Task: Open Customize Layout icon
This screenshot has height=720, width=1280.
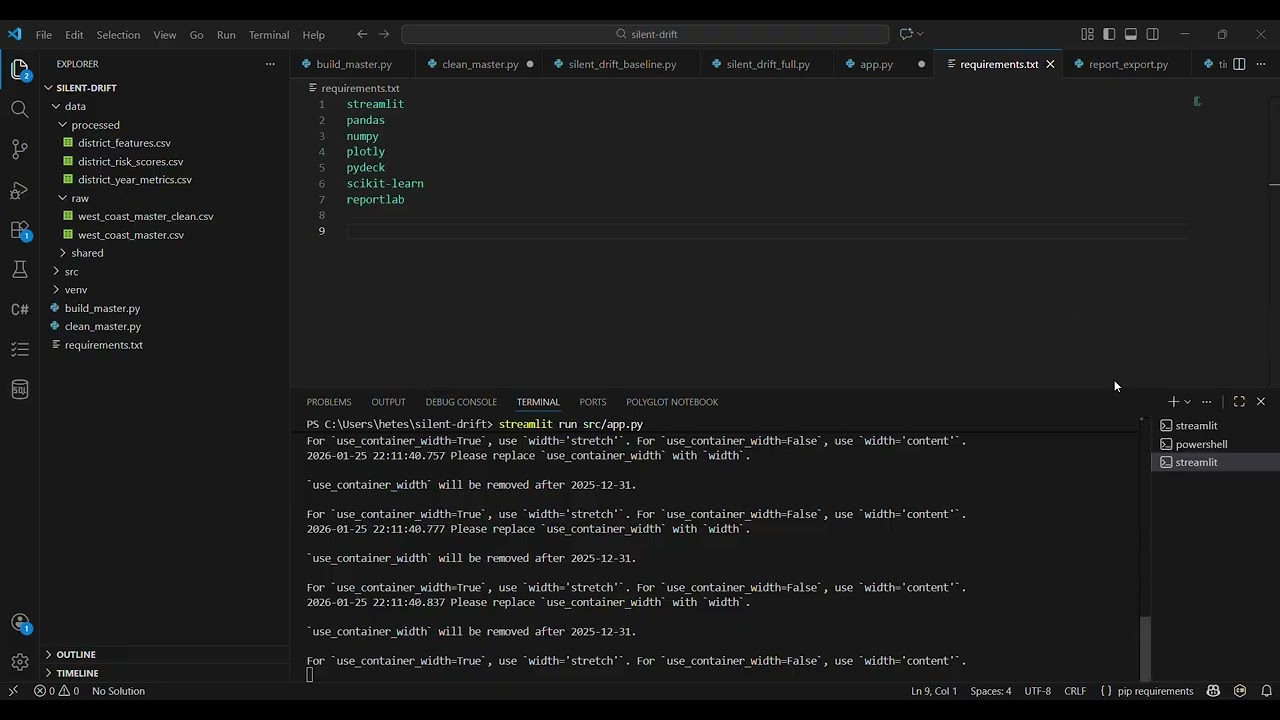Action: point(1087,34)
